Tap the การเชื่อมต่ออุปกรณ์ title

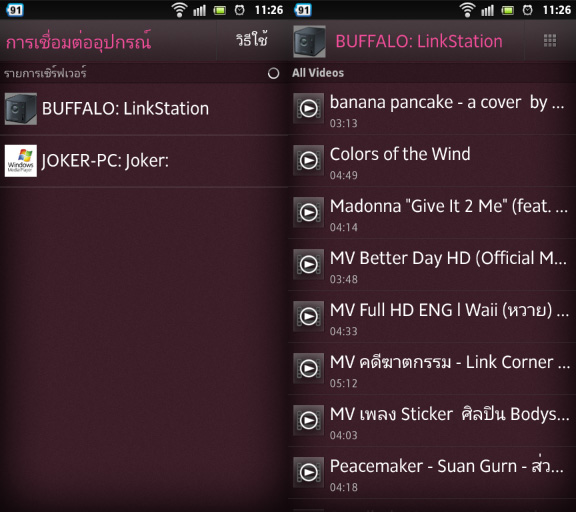78,41
